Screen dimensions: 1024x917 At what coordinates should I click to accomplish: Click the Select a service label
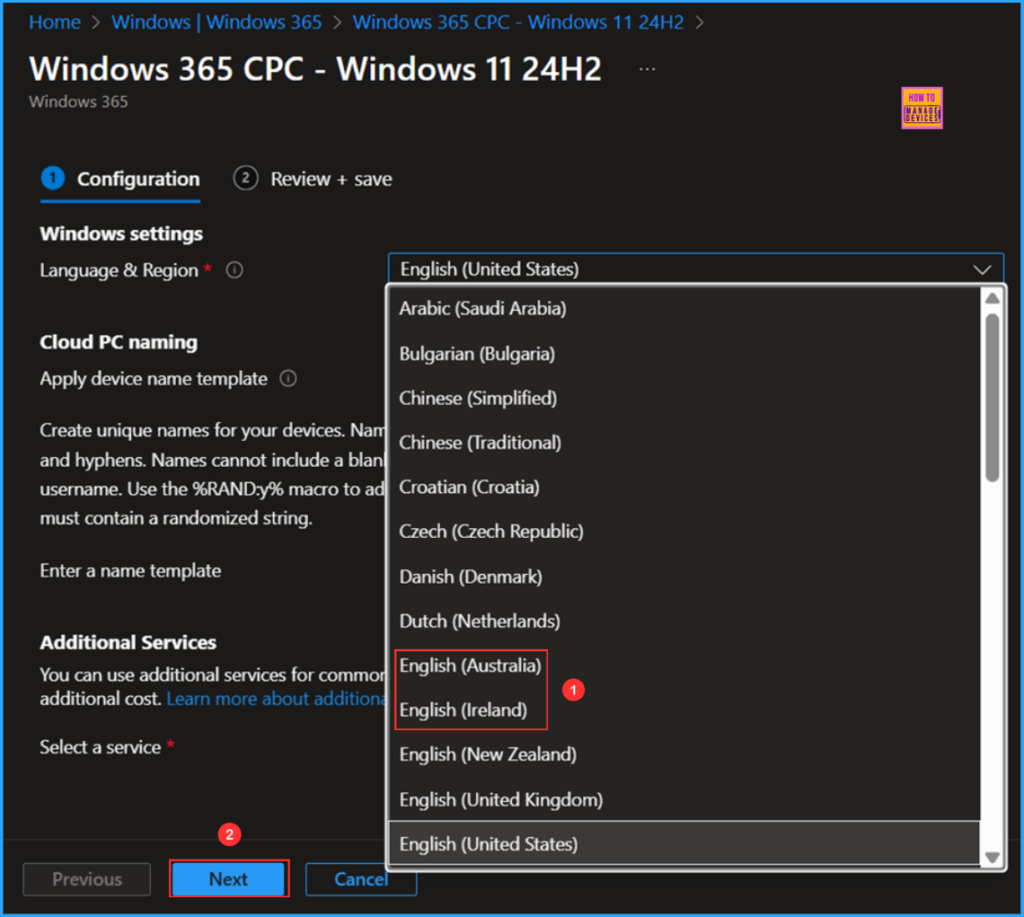(101, 747)
